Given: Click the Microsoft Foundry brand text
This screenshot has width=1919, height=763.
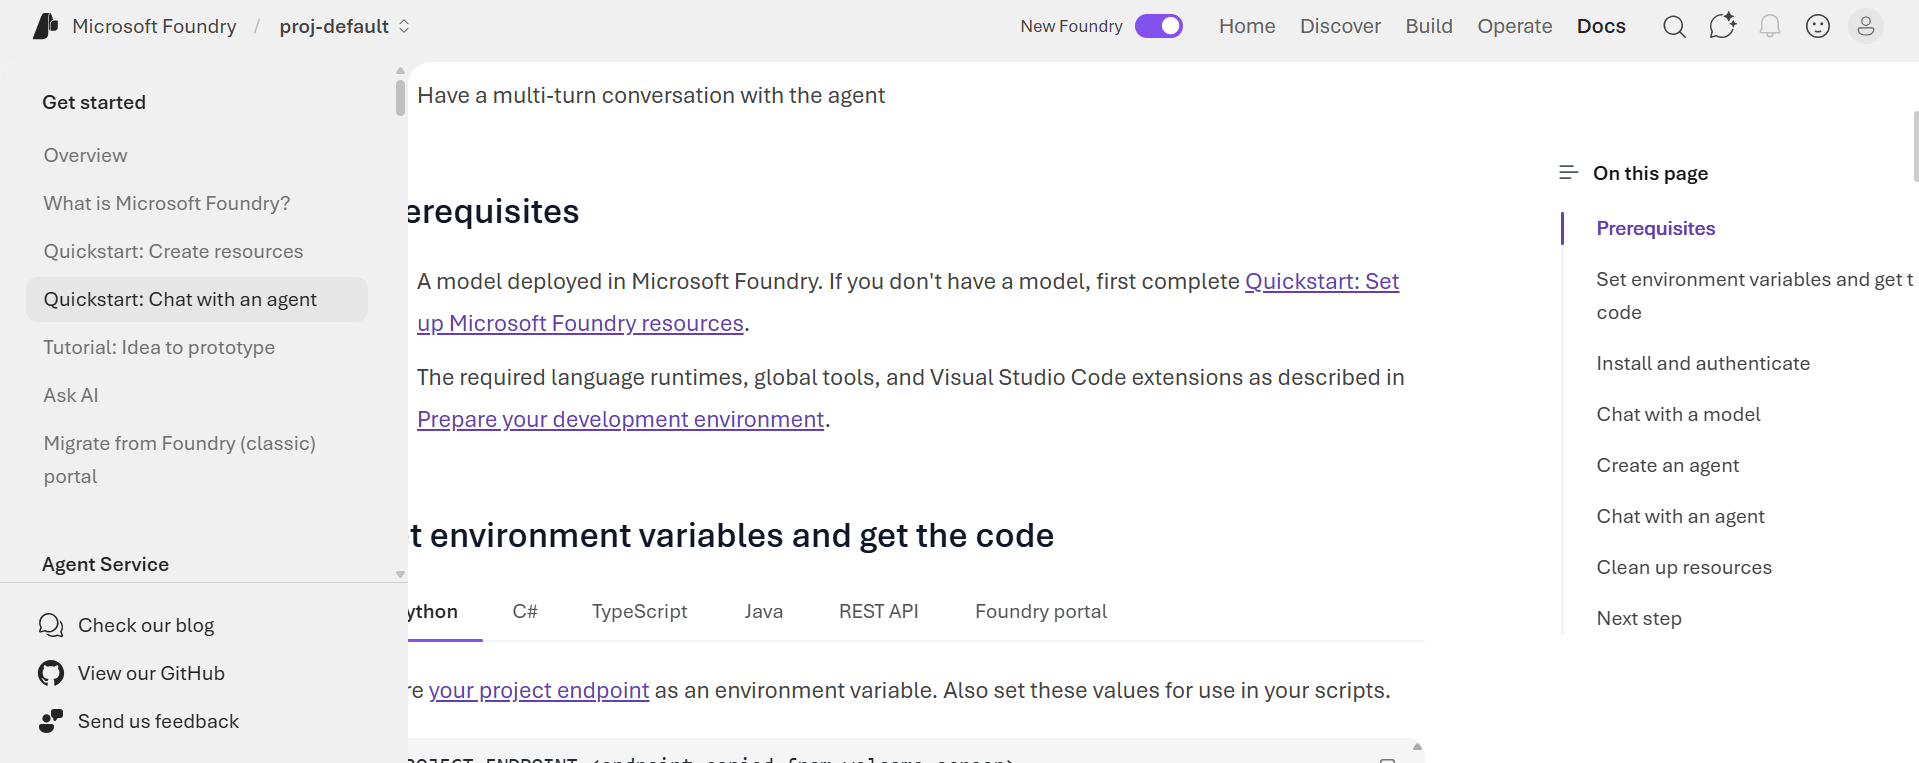Looking at the screenshot, I should click(x=154, y=26).
